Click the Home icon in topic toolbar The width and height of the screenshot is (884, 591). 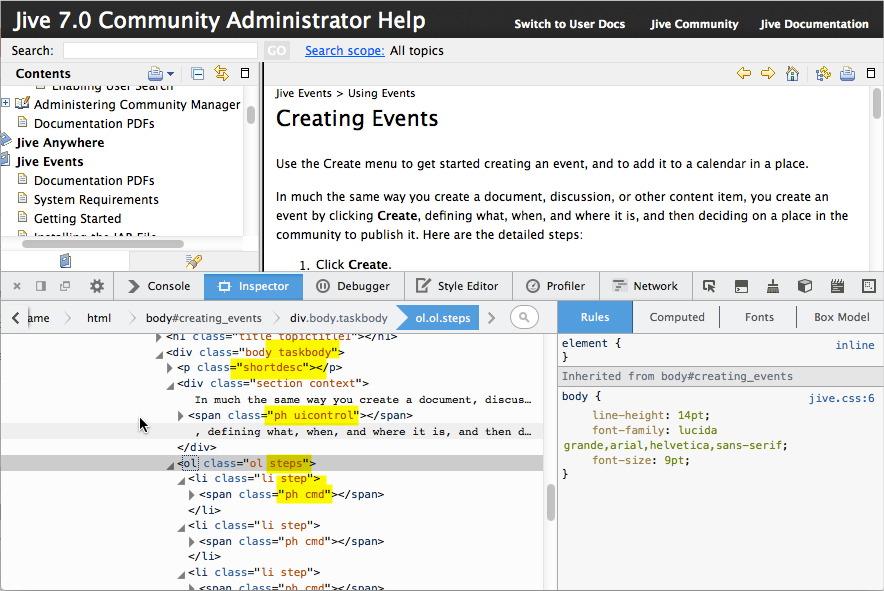[792, 73]
